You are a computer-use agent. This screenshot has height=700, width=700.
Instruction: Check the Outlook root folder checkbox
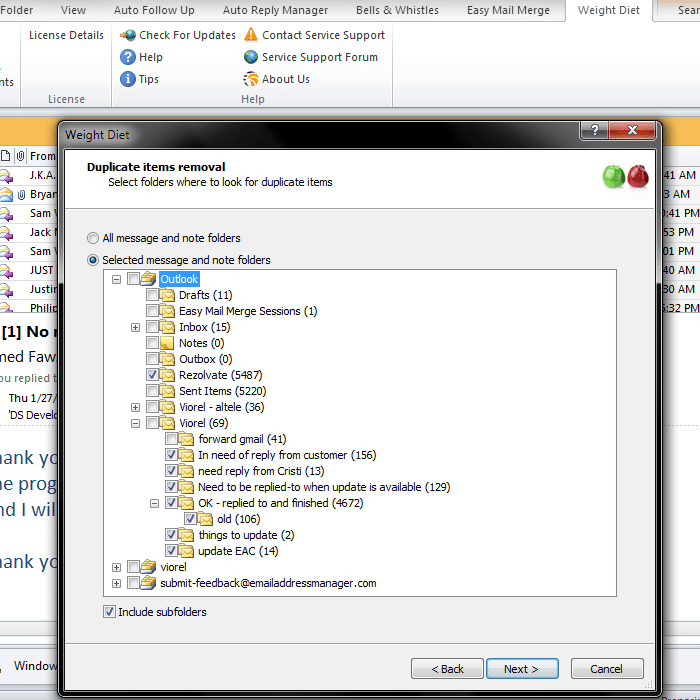click(133, 279)
